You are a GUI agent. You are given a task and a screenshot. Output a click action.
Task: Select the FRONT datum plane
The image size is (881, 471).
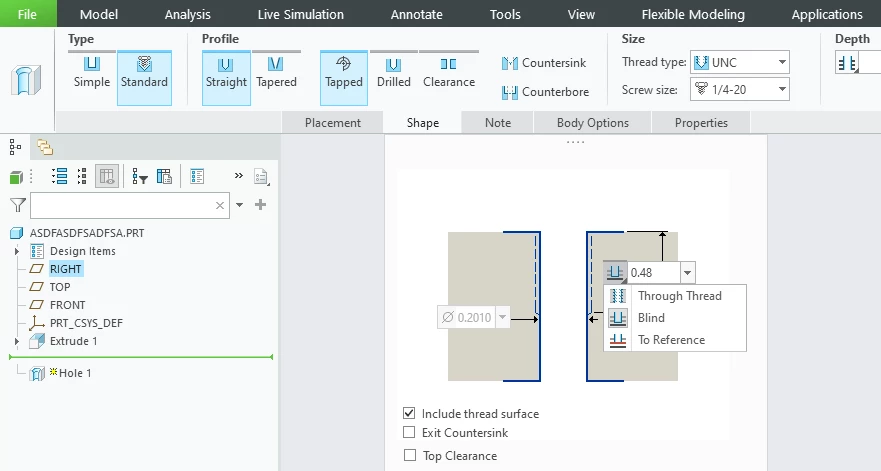click(x=67, y=305)
